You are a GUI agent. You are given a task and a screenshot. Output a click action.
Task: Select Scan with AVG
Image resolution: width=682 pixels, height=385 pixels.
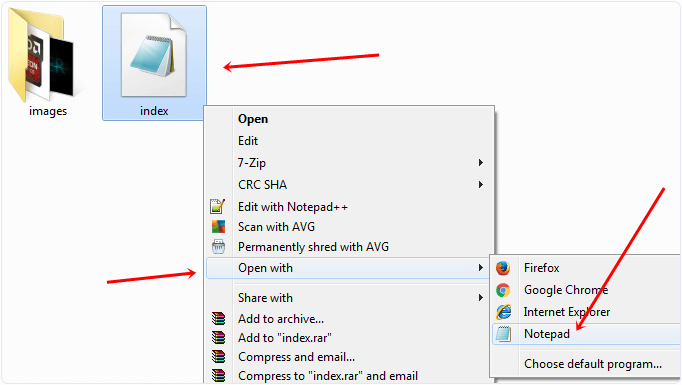point(276,227)
